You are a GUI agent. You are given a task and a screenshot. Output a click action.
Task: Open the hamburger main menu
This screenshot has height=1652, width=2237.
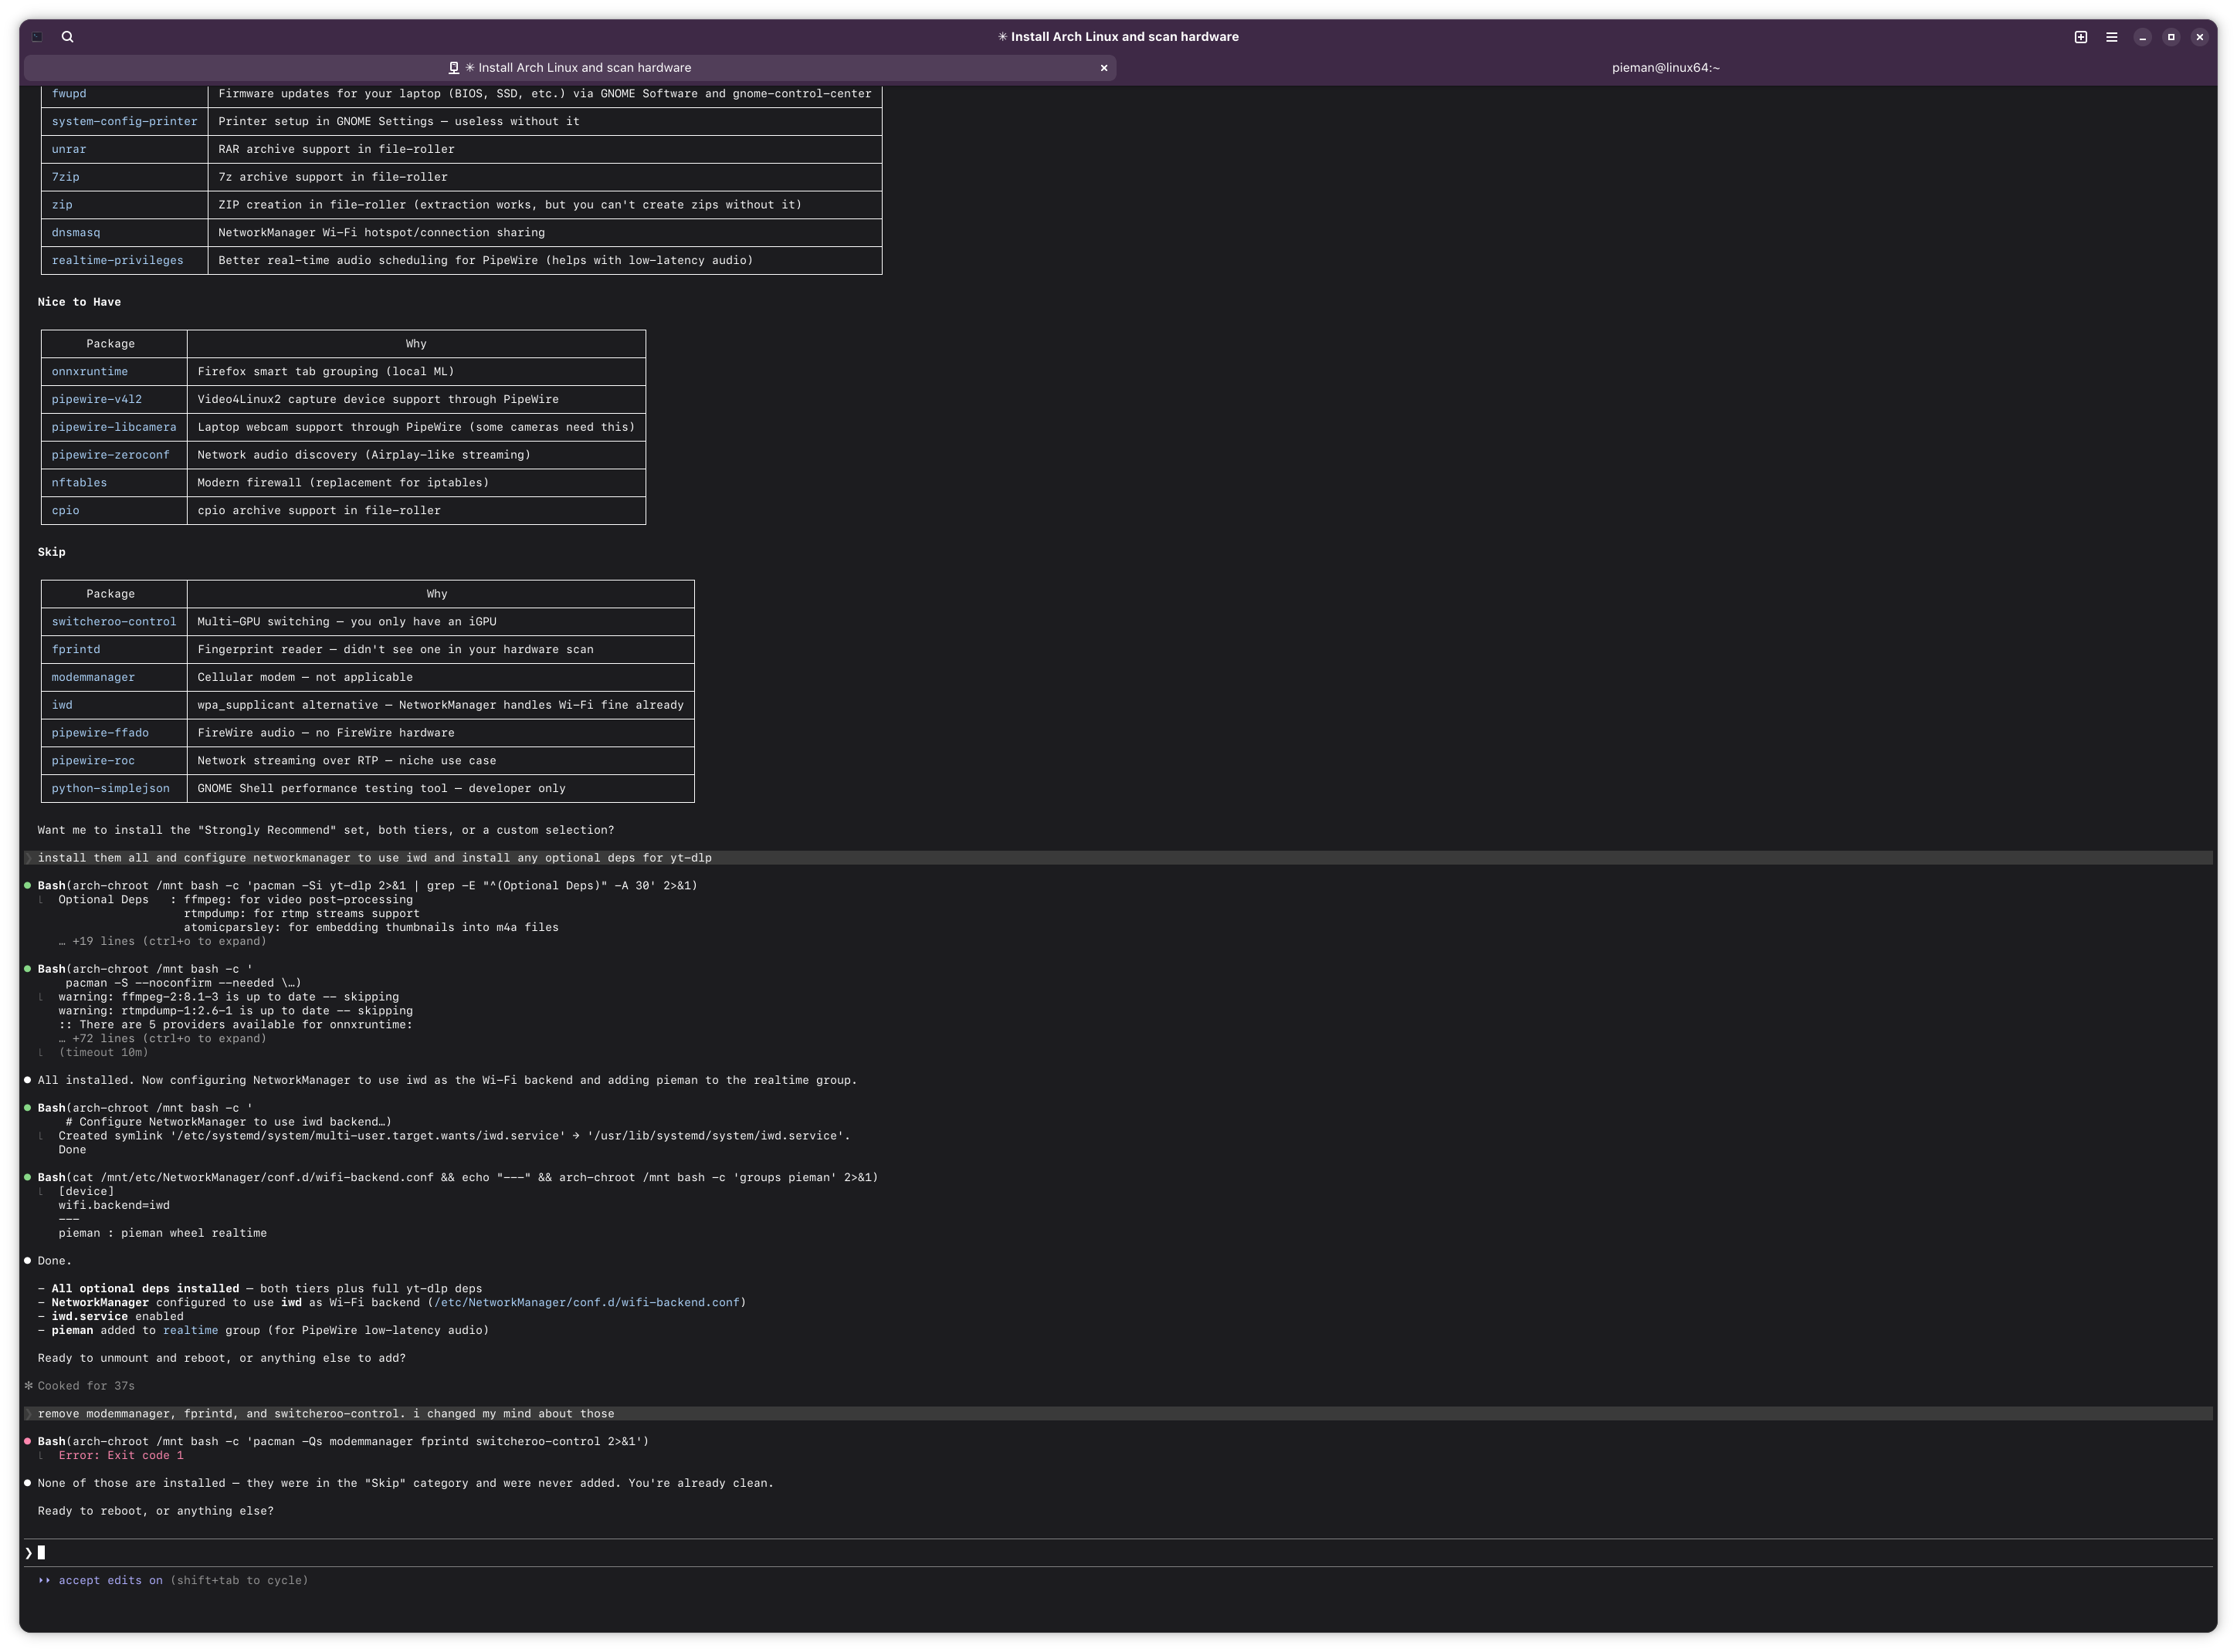pyautogui.click(x=2111, y=37)
